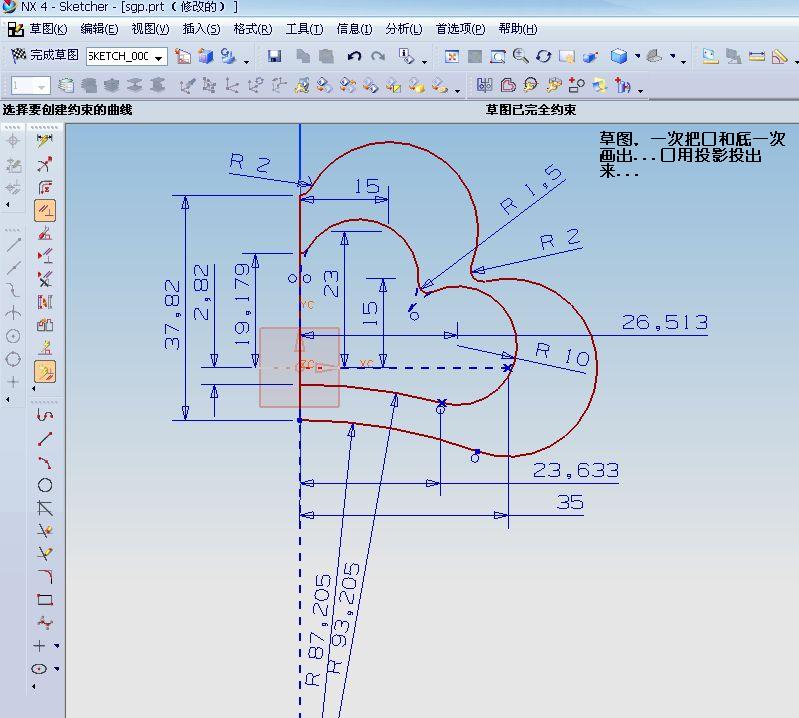Open the 插入(S) Insert menu
This screenshot has width=799, height=718.
201,29
